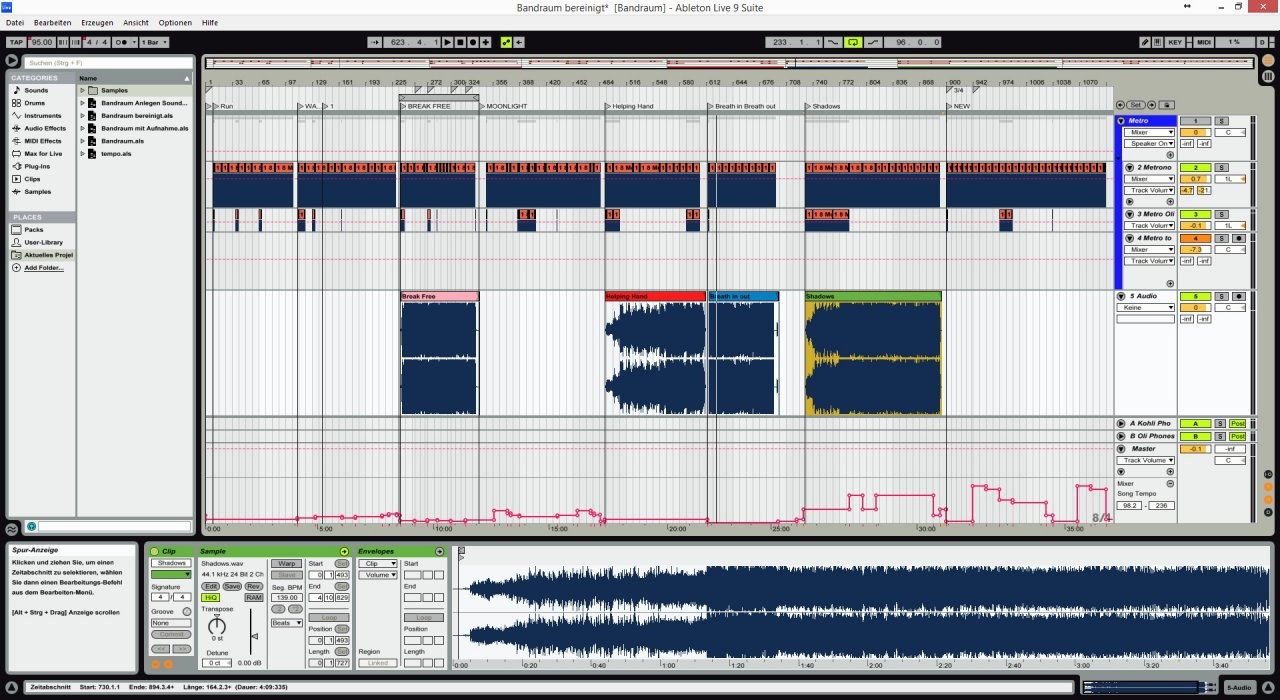Click Next Locator arrow button
Screen dimensions: 1280x700
1151,105
